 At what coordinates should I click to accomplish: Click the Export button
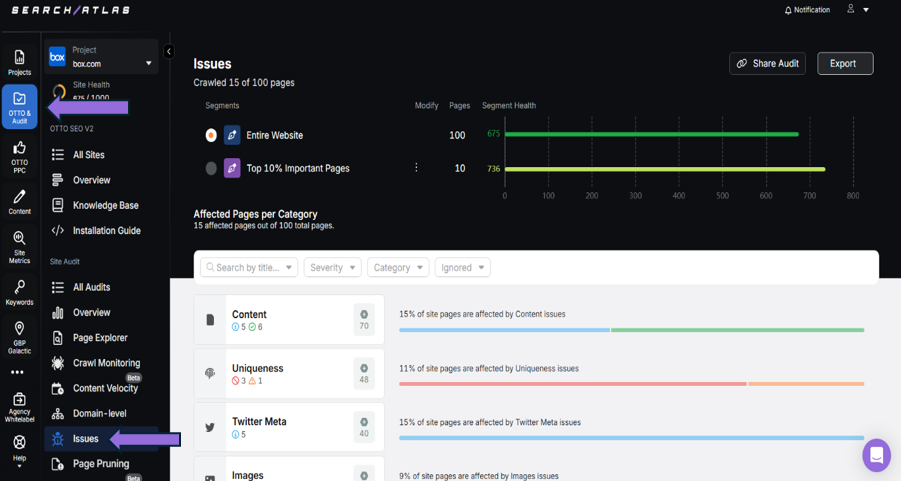845,63
